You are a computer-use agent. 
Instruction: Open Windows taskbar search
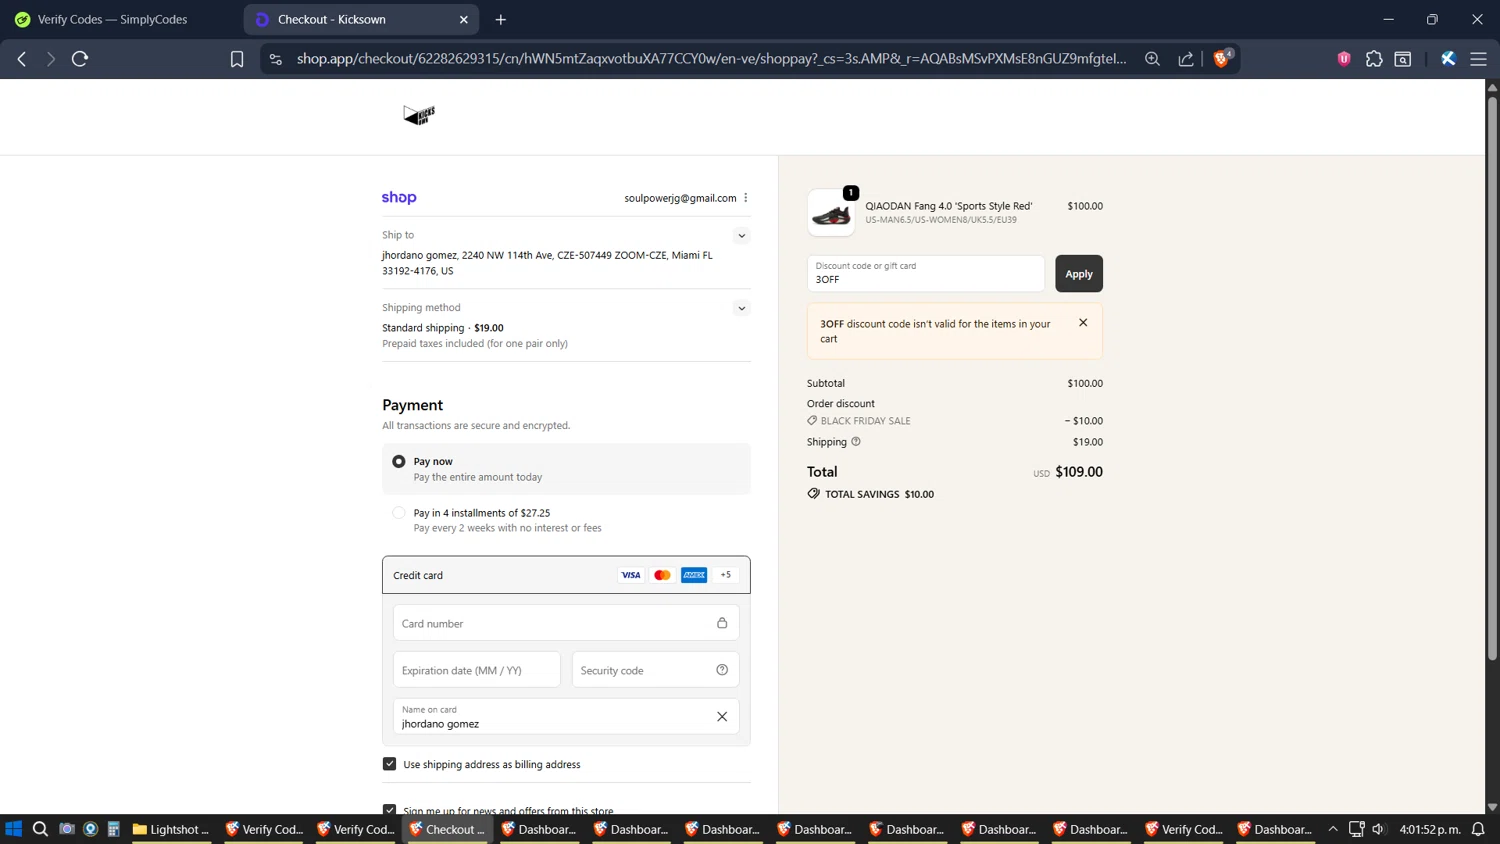click(40, 829)
